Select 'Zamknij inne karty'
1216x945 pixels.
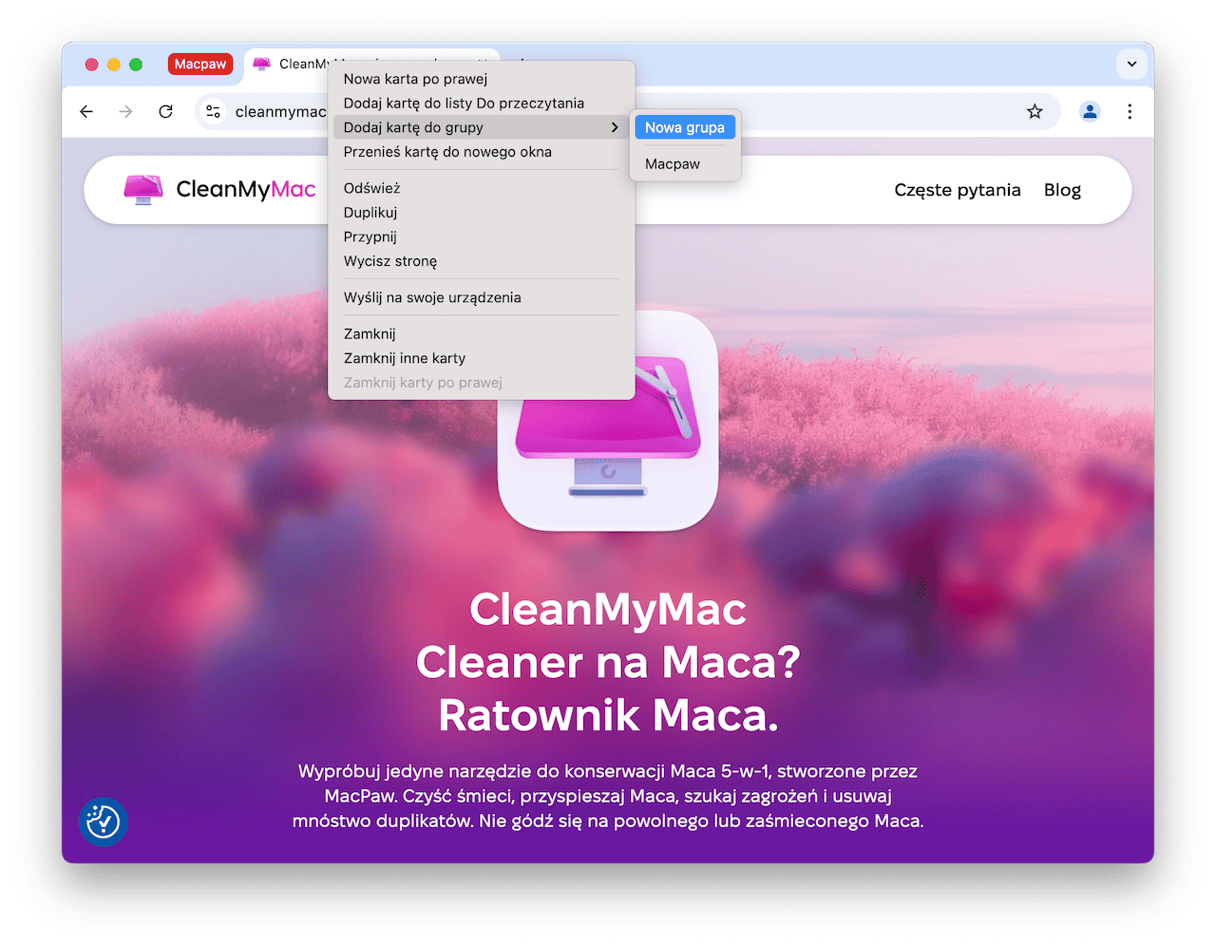[x=482, y=358]
